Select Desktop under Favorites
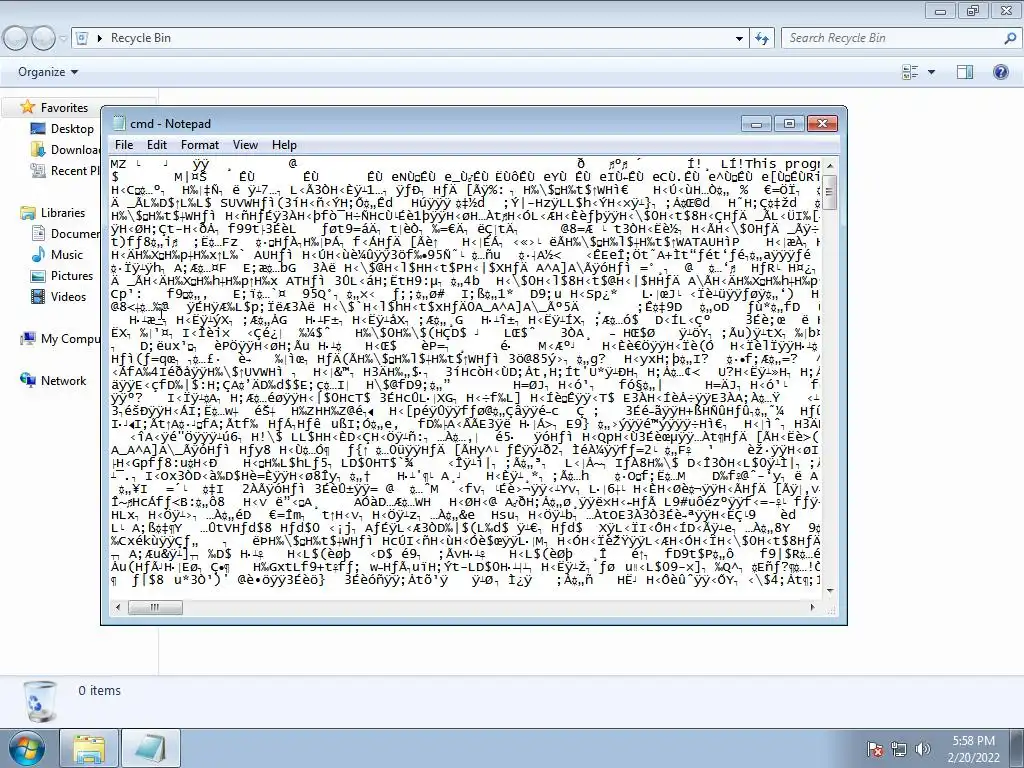1024x768 pixels. click(x=72, y=129)
